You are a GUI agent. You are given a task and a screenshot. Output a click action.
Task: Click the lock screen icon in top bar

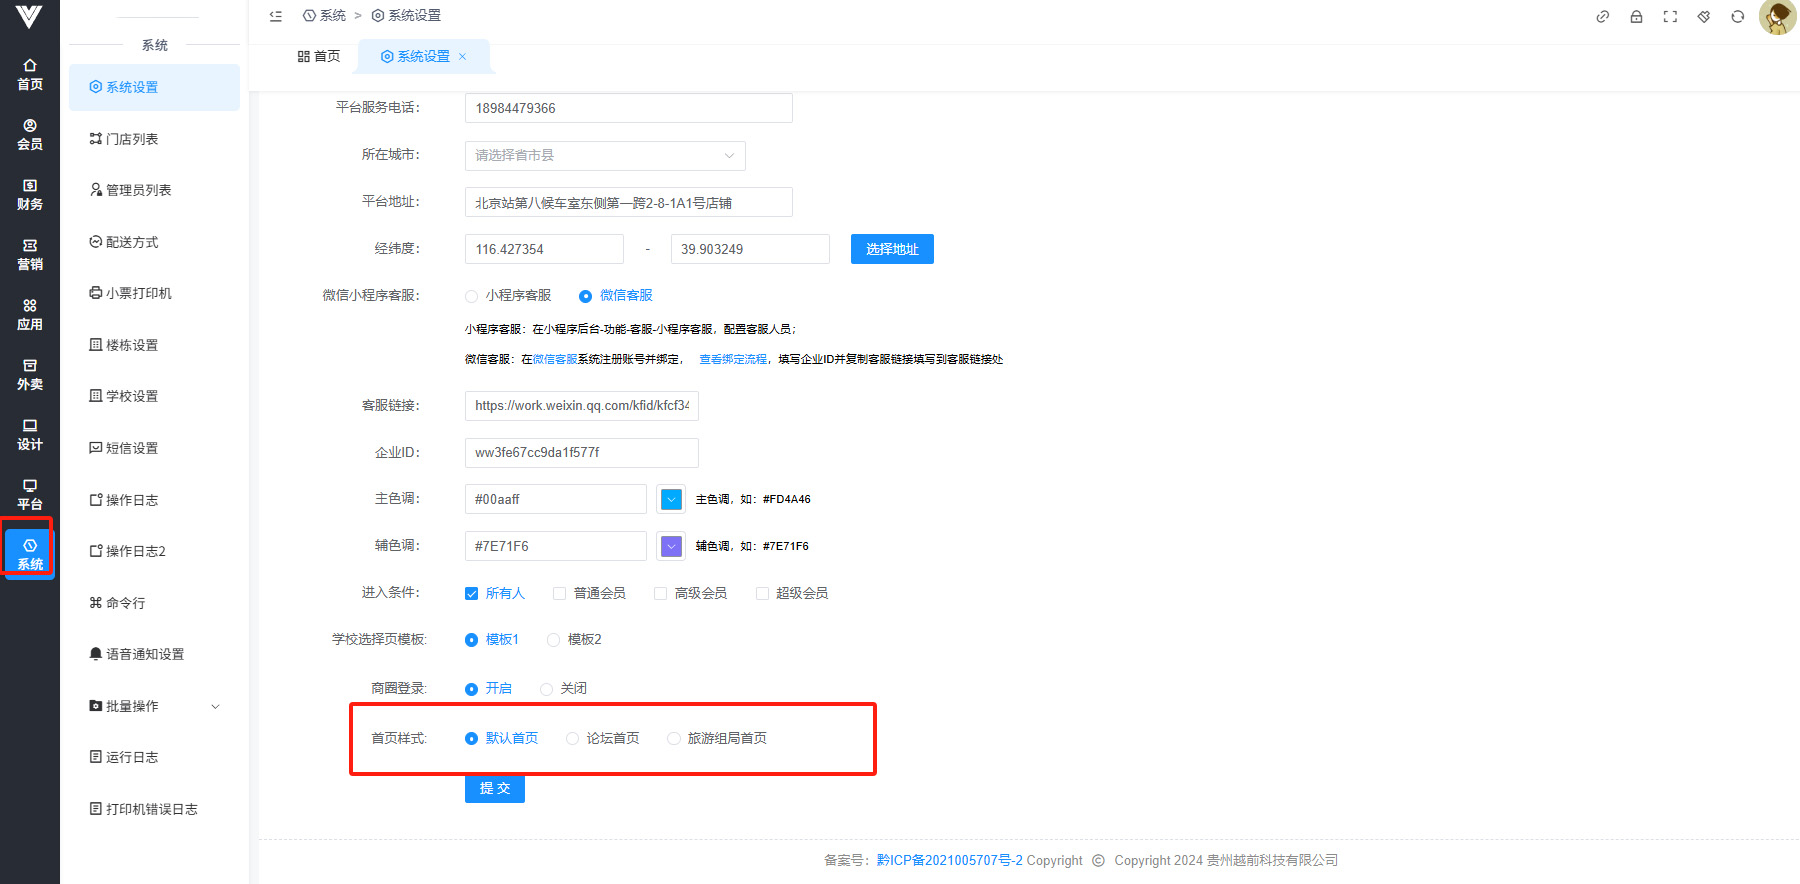tap(1636, 17)
